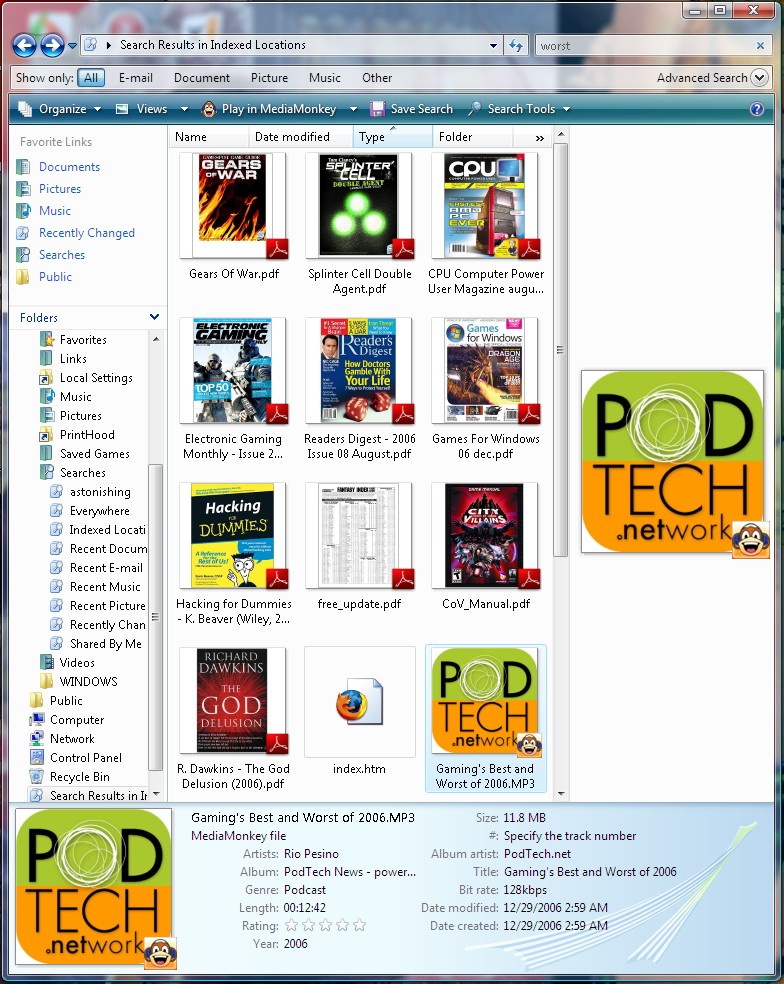Image resolution: width=784 pixels, height=984 pixels.
Task: Go back with the Back arrow button
Action: tap(24, 45)
